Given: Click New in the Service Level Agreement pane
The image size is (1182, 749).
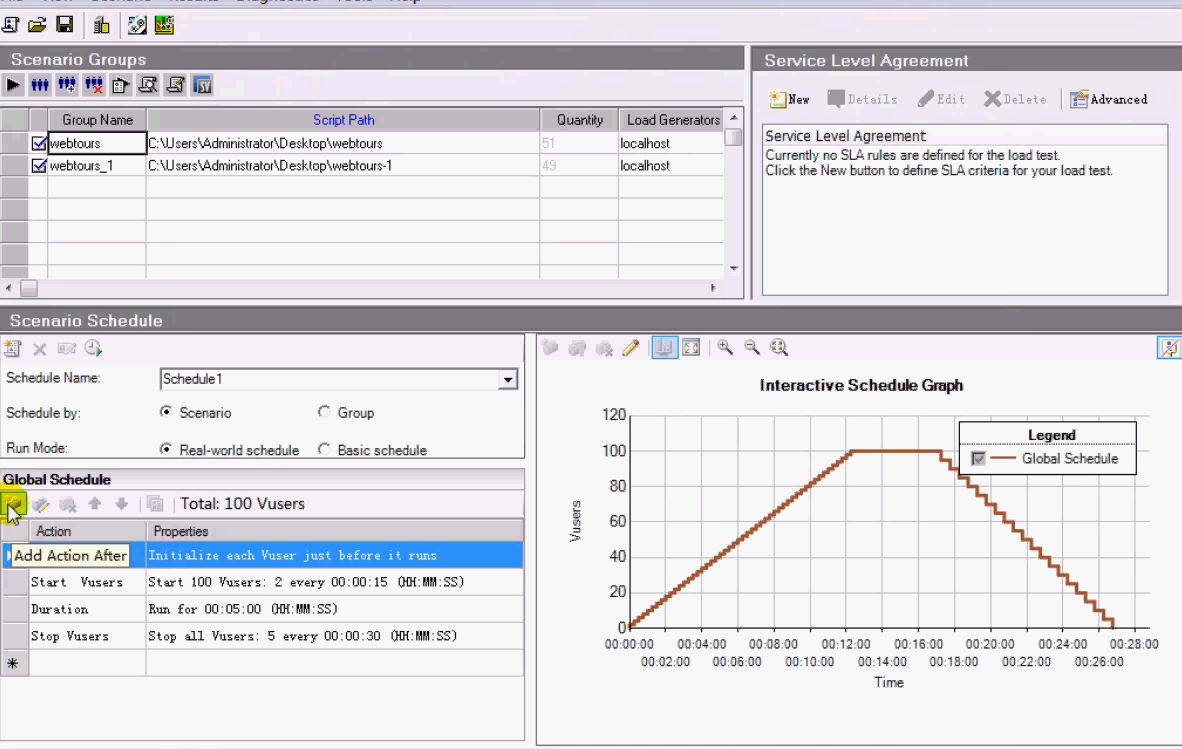Looking at the screenshot, I should tap(789, 99).
